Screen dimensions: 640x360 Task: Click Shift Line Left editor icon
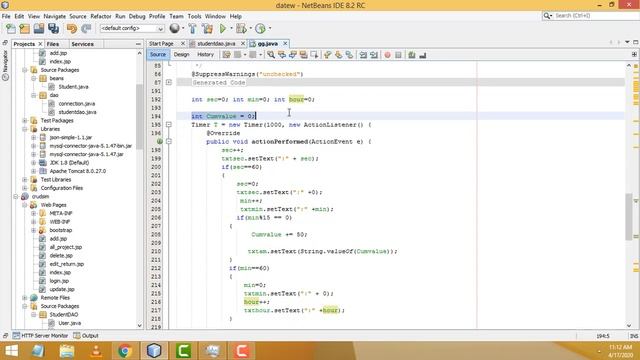(x=363, y=55)
